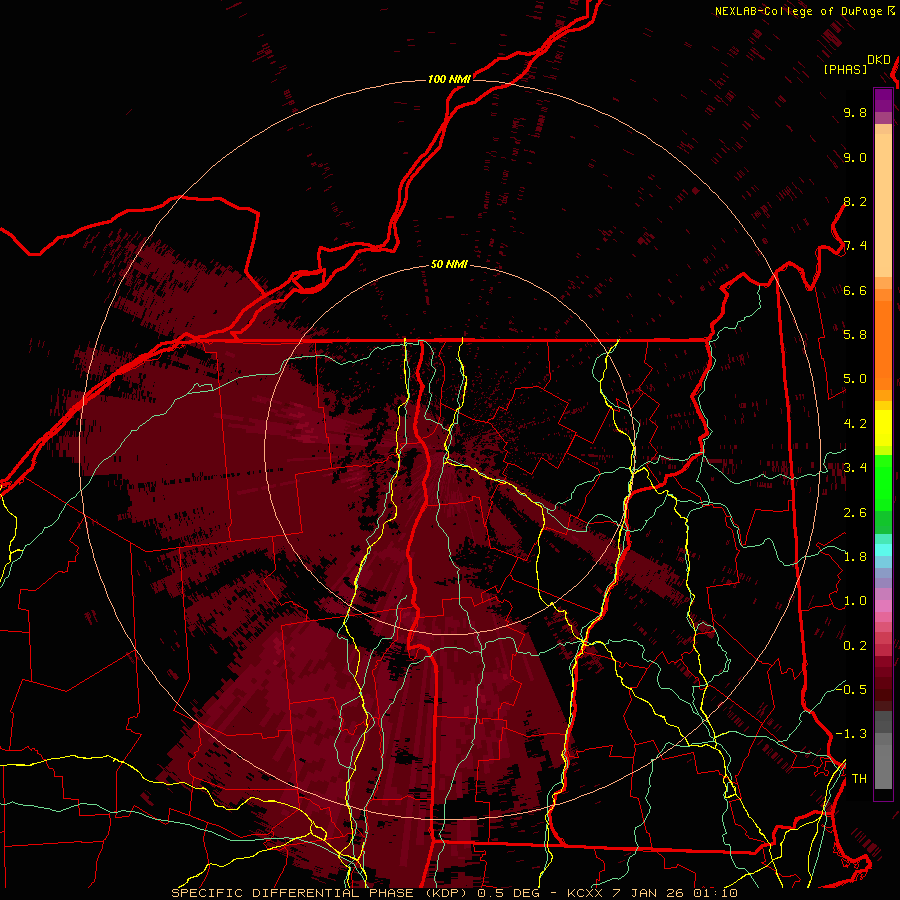Click the 50 NMI range ring label

(x=449, y=265)
